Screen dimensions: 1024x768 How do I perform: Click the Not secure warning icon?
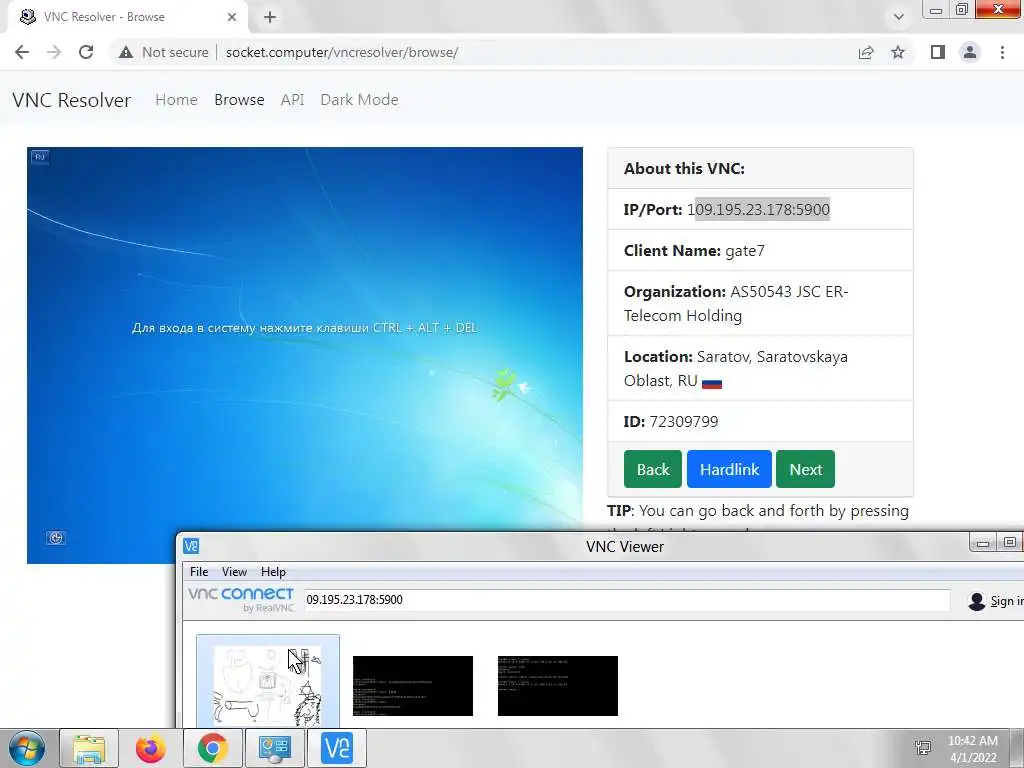[126, 52]
